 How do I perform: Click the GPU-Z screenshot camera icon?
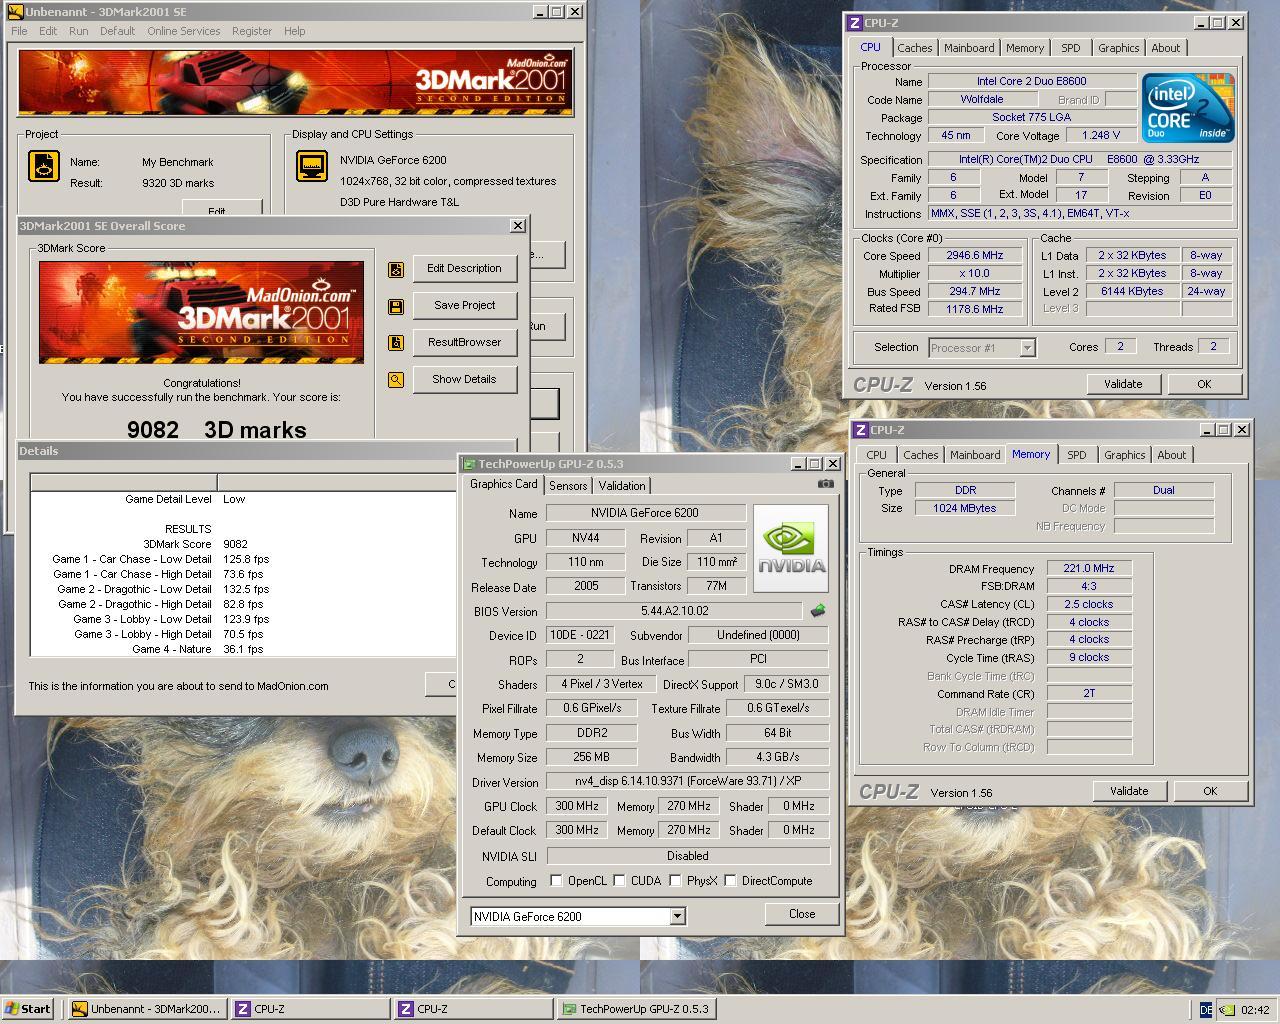pyautogui.click(x=825, y=484)
